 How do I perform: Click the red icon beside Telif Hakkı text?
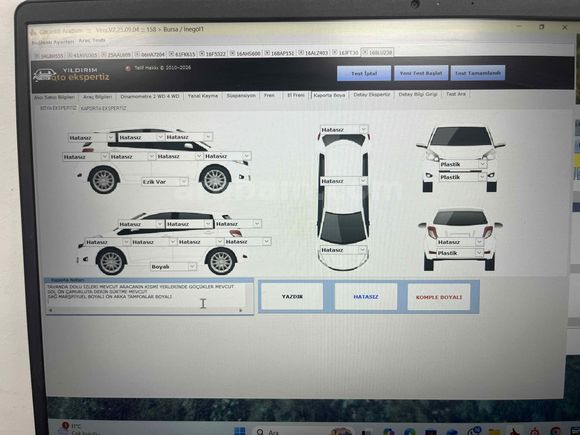tap(128, 68)
